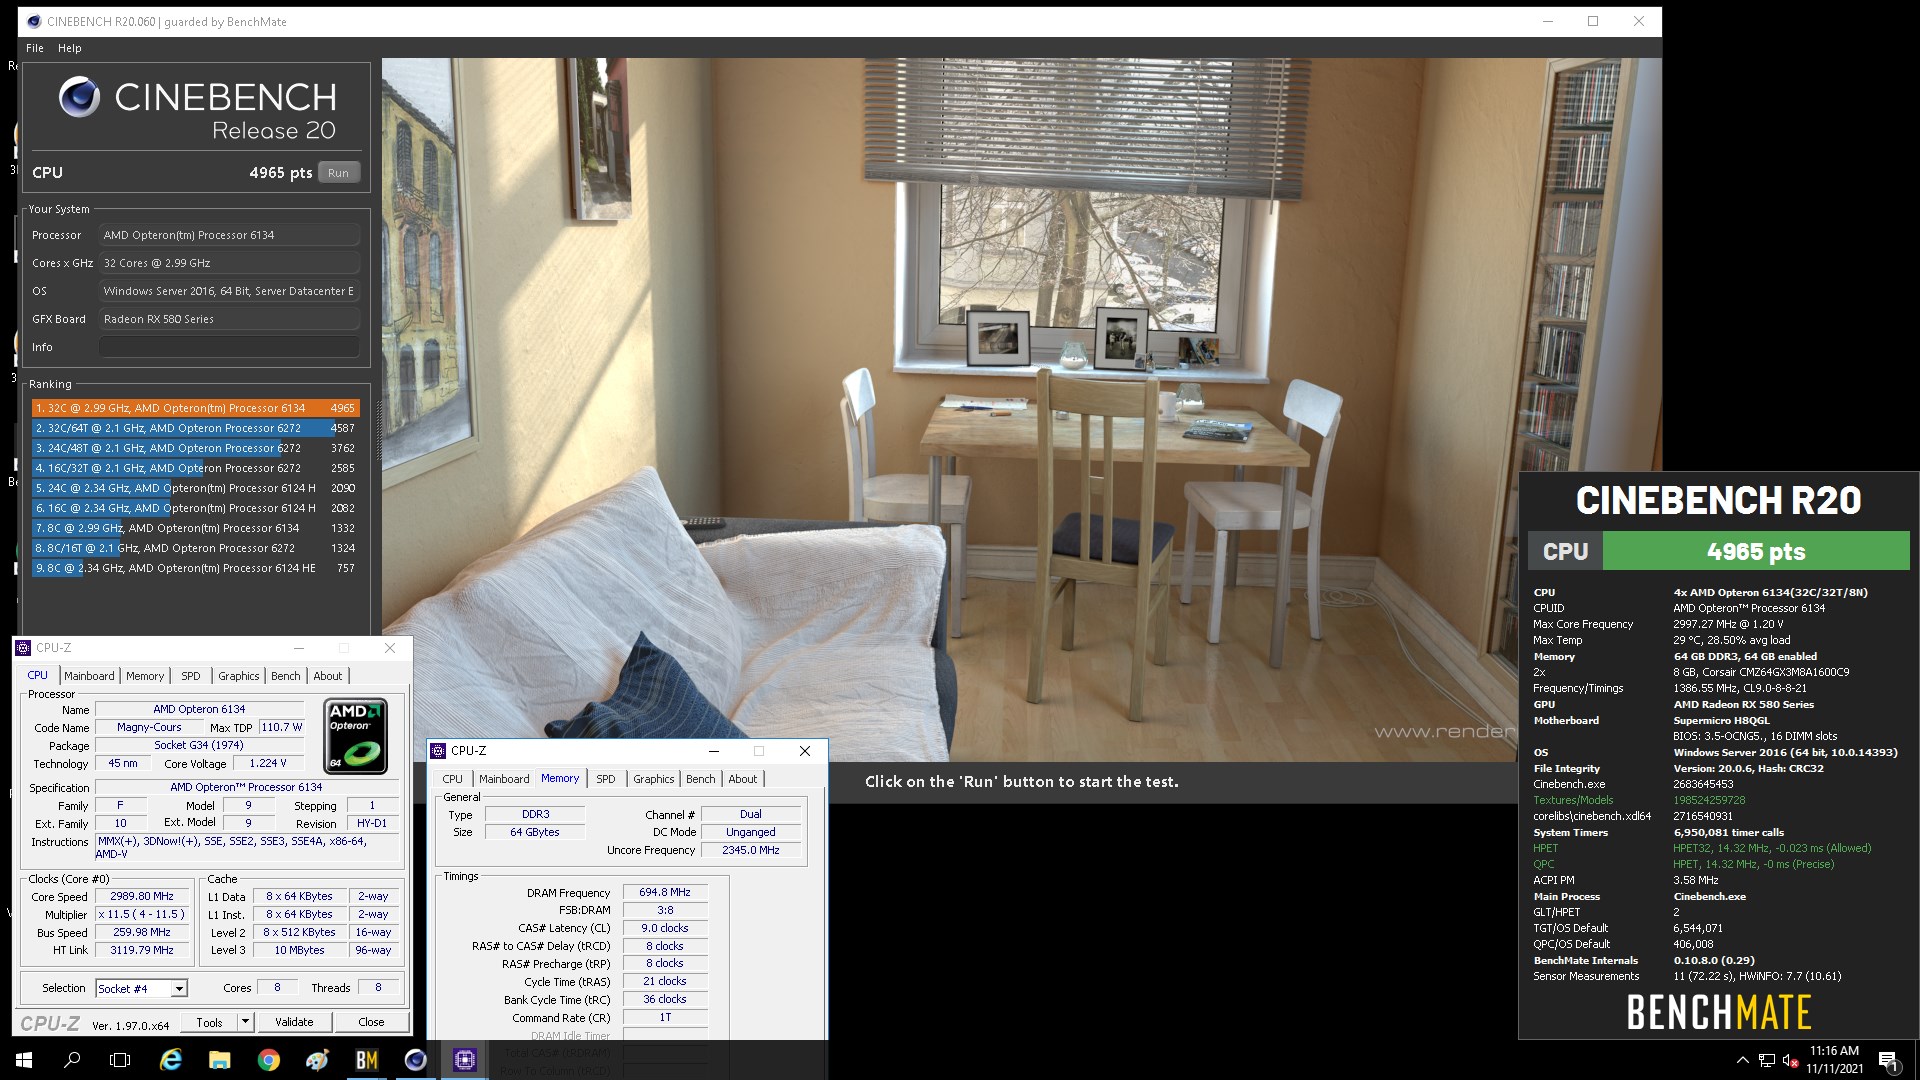
Task: Click the CPU-Z Close button
Action: pos(371,1022)
